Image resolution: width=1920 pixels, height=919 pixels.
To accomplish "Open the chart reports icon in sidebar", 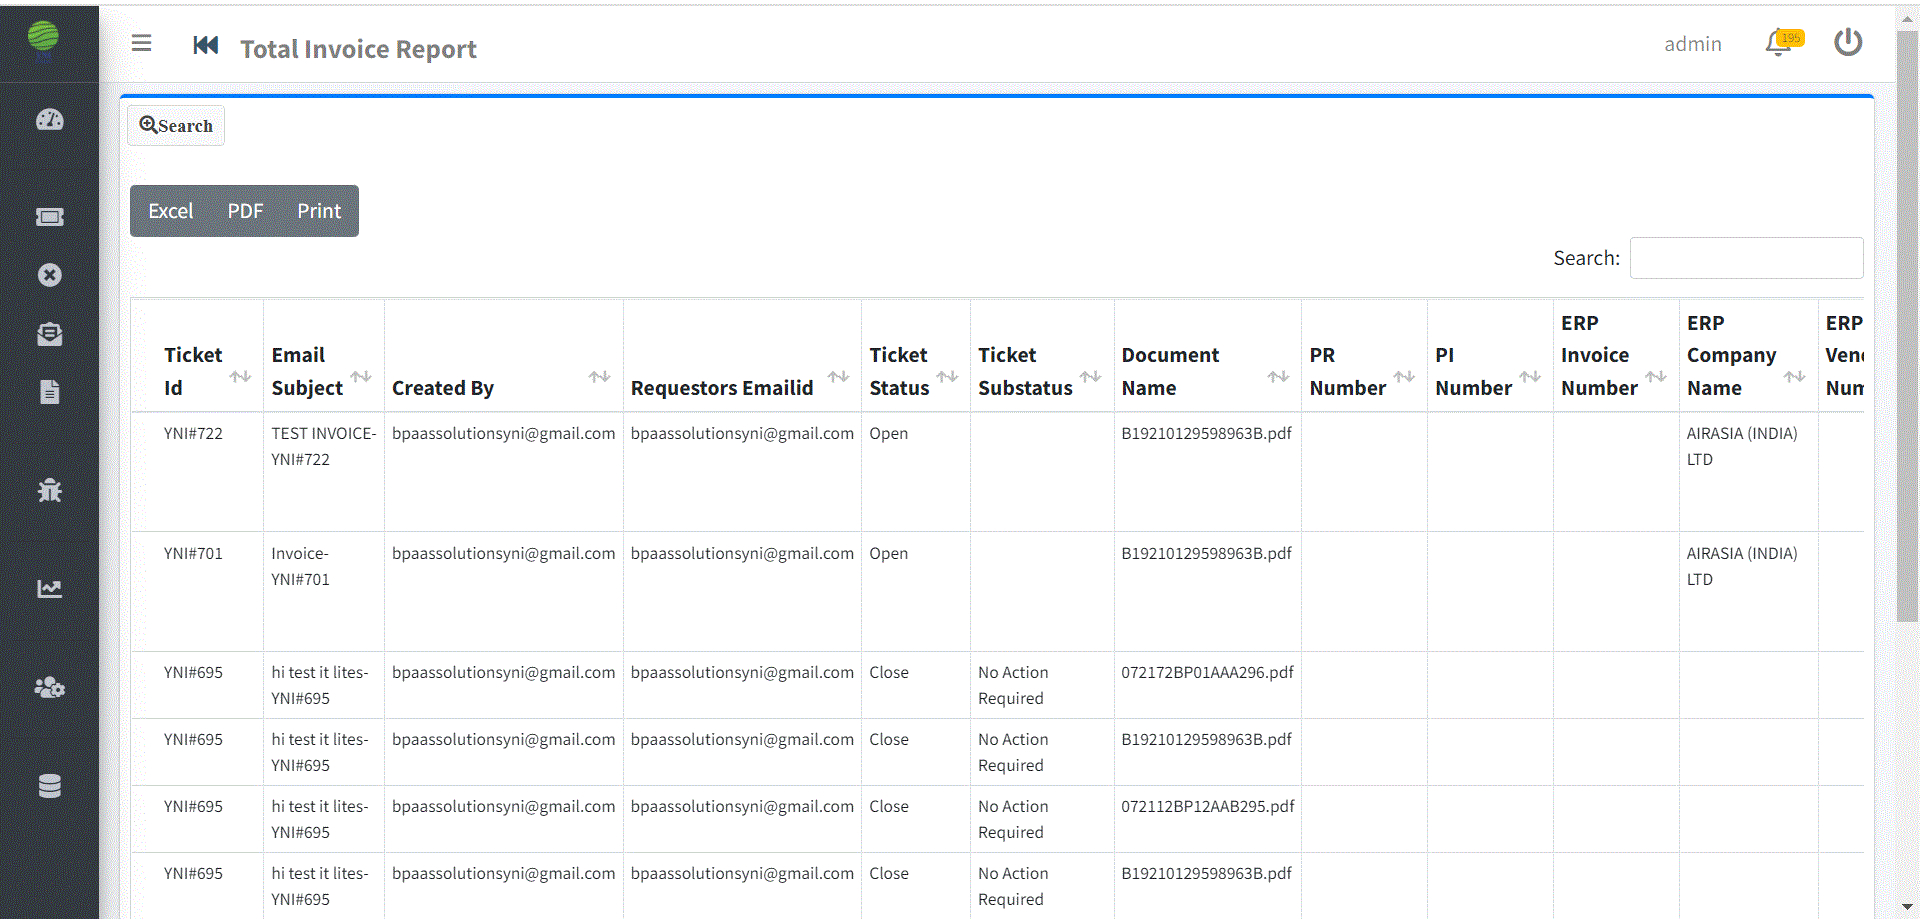I will pyautogui.click(x=50, y=589).
